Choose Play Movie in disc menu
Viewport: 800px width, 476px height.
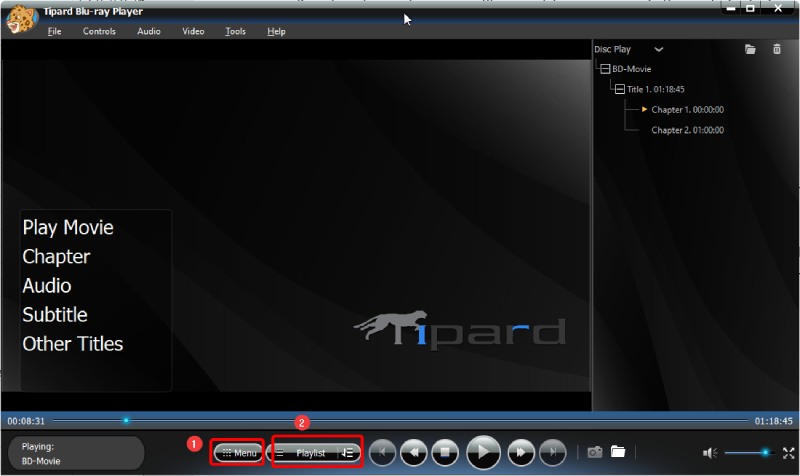pyautogui.click(x=68, y=228)
